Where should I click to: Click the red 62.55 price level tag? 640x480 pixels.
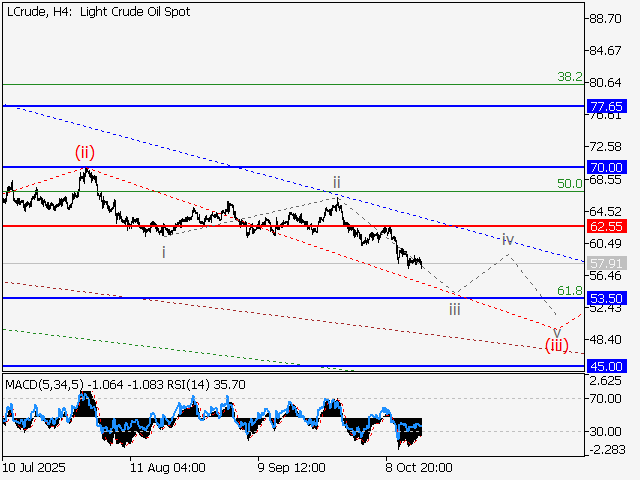point(607,227)
